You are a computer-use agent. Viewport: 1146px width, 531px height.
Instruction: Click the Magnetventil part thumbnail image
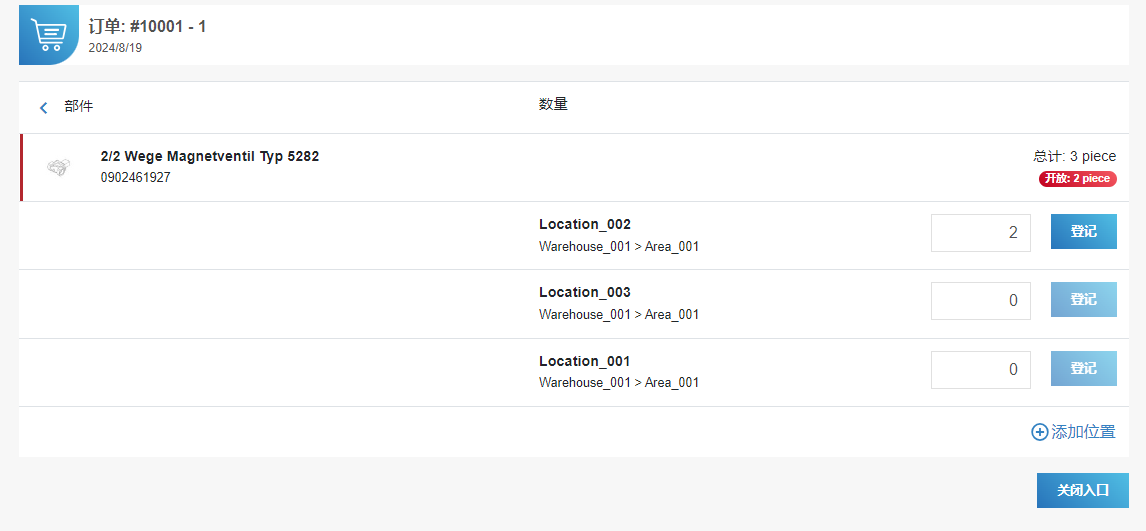click(59, 167)
